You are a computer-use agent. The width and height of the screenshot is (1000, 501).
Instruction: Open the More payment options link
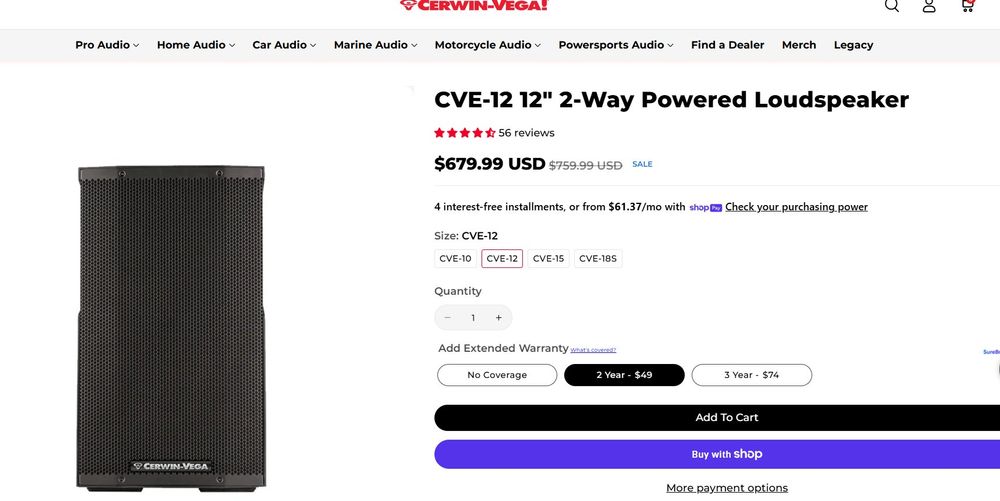tap(727, 488)
